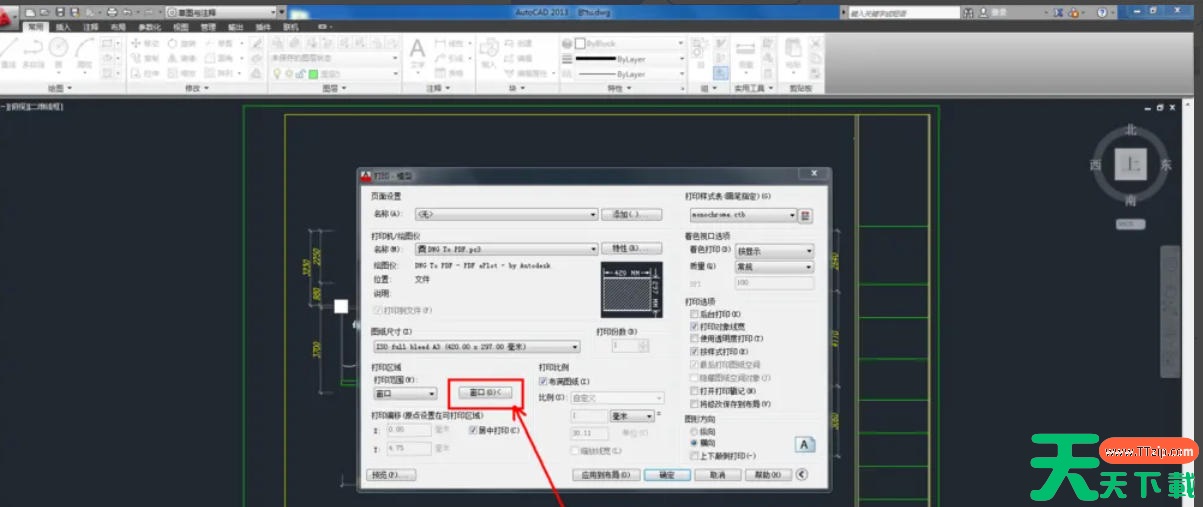Click the landscape orientation preview icon
The image size is (1203, 507).
[x=804, y=445]
